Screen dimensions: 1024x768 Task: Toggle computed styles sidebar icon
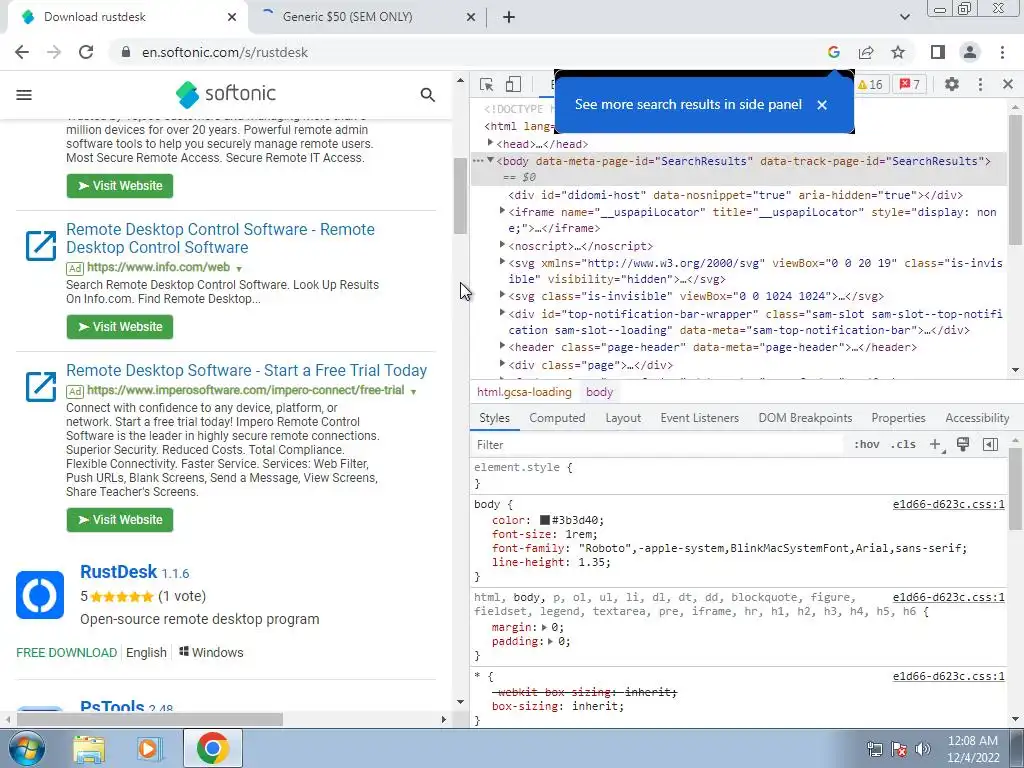tap(990, 445)
